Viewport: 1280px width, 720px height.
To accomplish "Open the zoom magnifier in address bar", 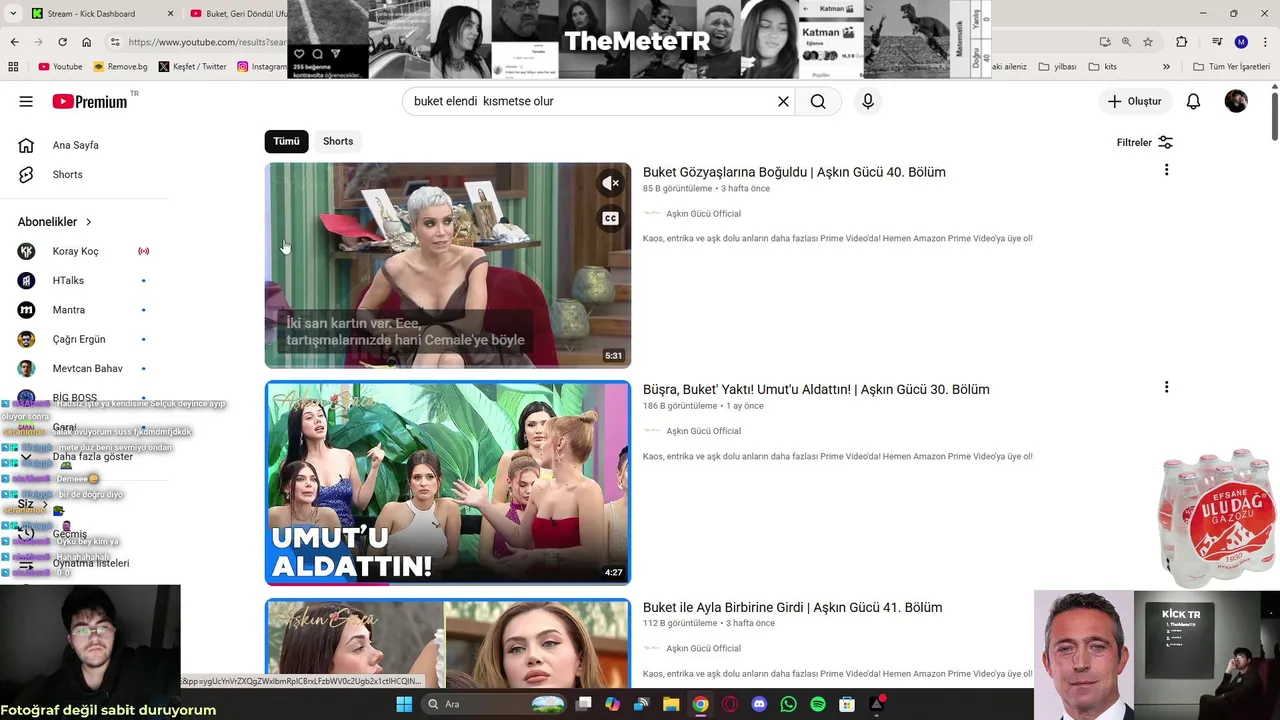I will [1126, 42].
